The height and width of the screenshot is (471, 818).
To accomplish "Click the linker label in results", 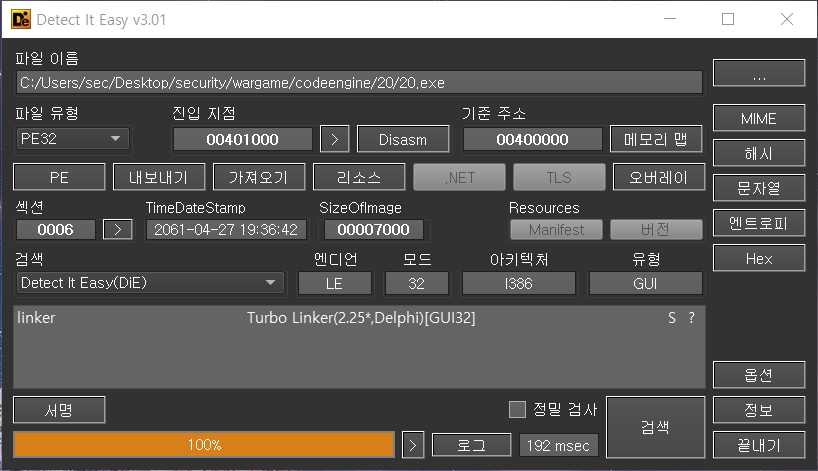I will 36,318.
